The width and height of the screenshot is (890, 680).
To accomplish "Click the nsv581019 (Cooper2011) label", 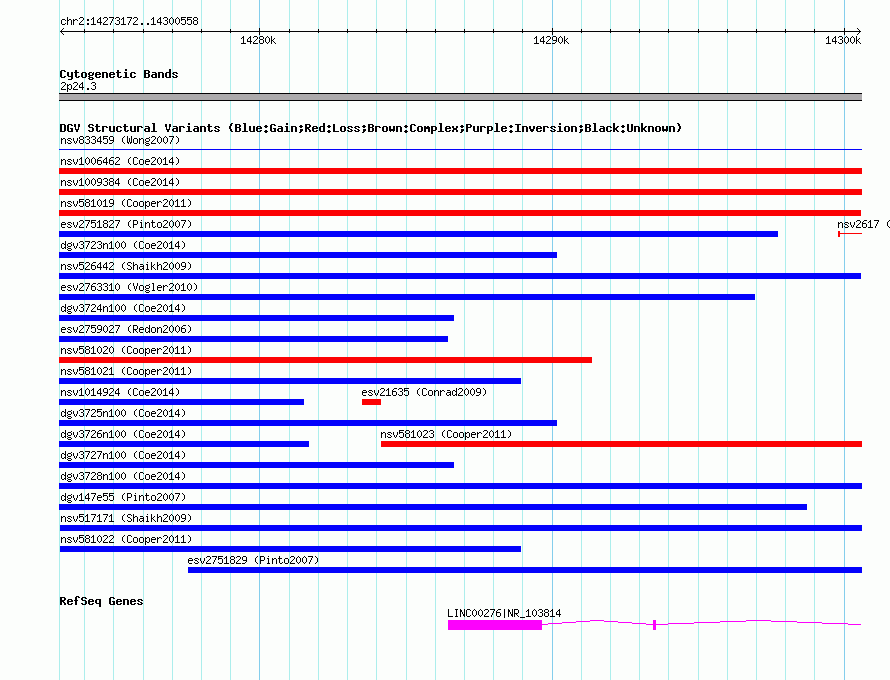I will tap(126, 203).
